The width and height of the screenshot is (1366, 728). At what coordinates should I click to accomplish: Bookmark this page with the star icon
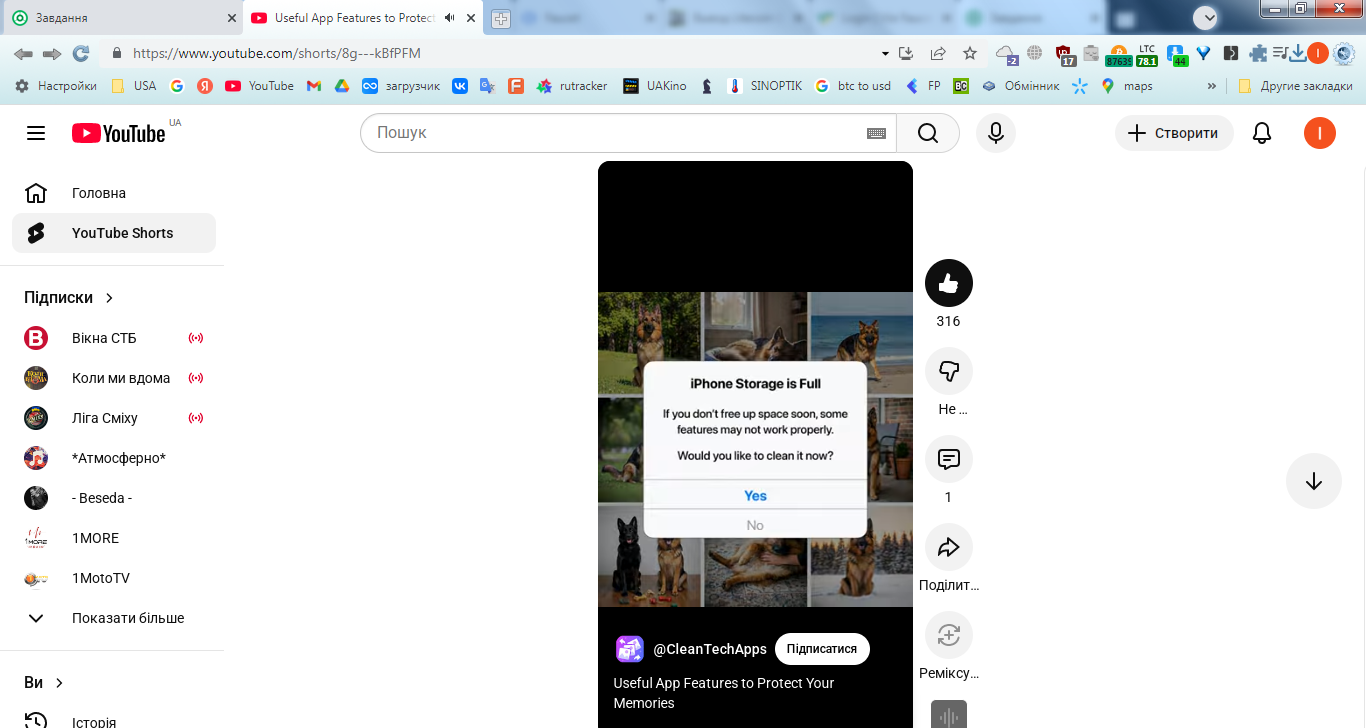[969, 53]
